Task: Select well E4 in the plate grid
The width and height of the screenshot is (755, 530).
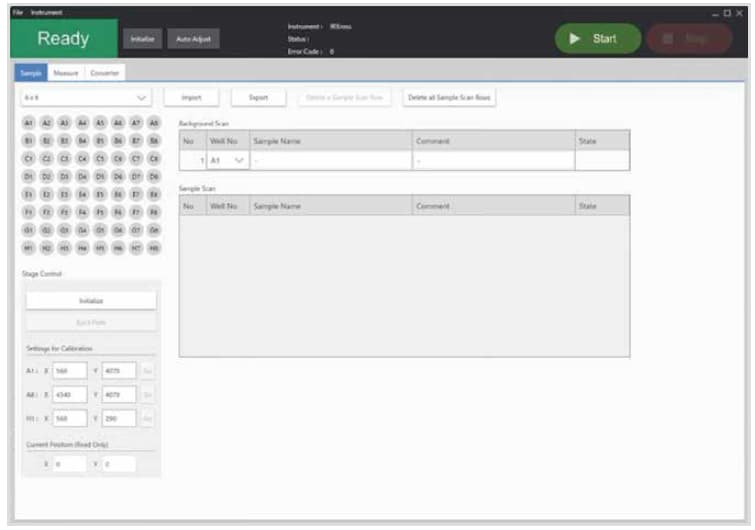Action: (82, 194)
